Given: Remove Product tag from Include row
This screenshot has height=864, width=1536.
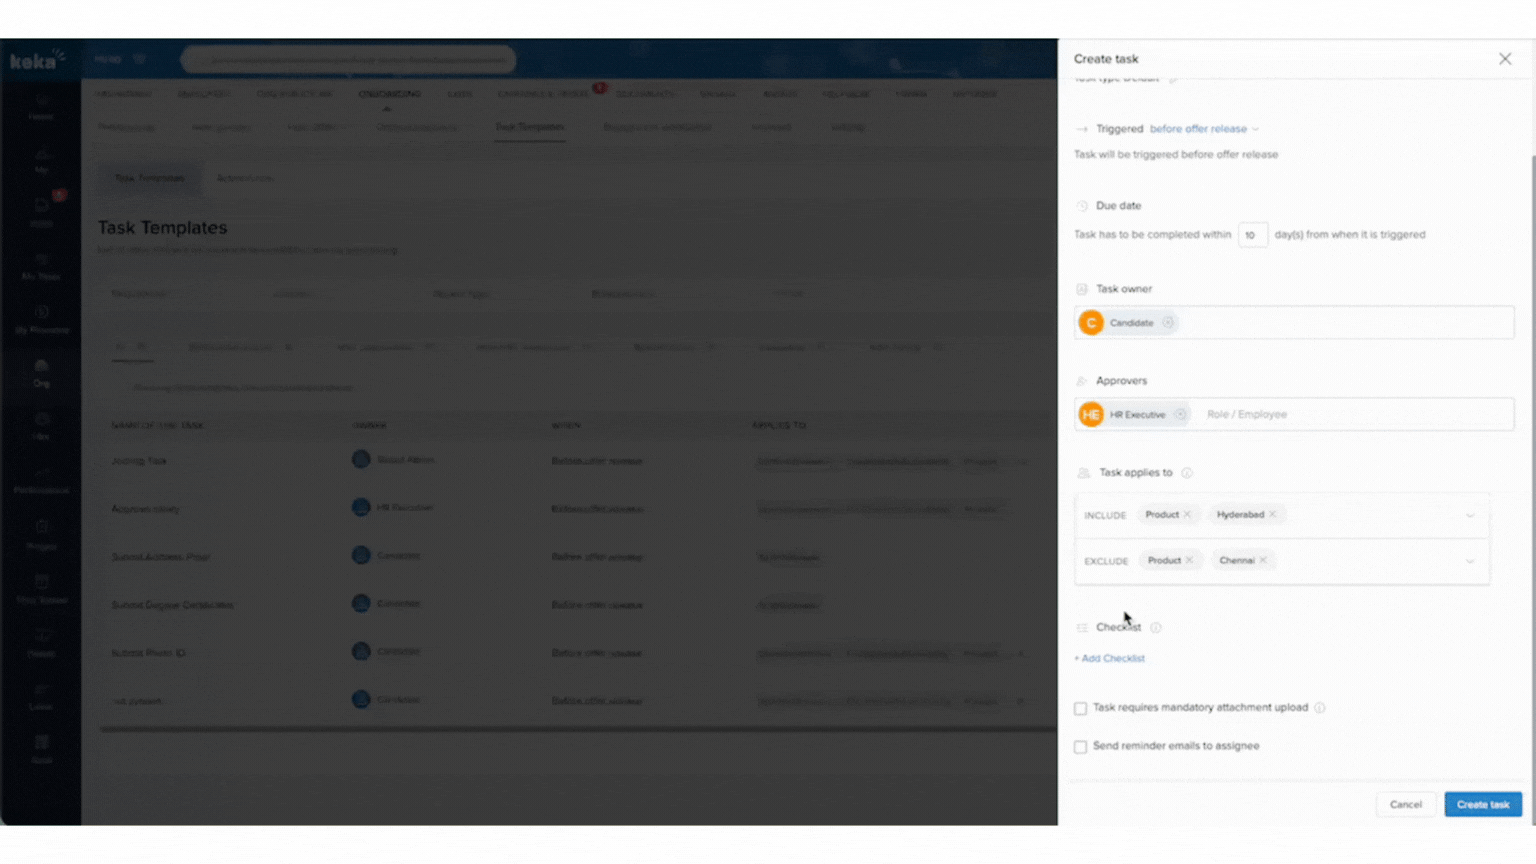Looking at the screenshot, I should [1187, 515].
